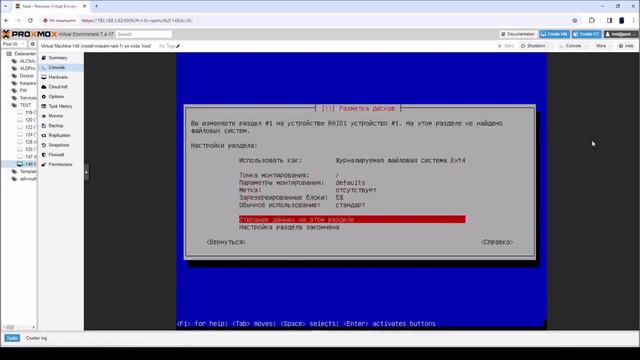Select Datacenter in the resource tree
The width and height of the screenshot is (640, 360).
24,54
